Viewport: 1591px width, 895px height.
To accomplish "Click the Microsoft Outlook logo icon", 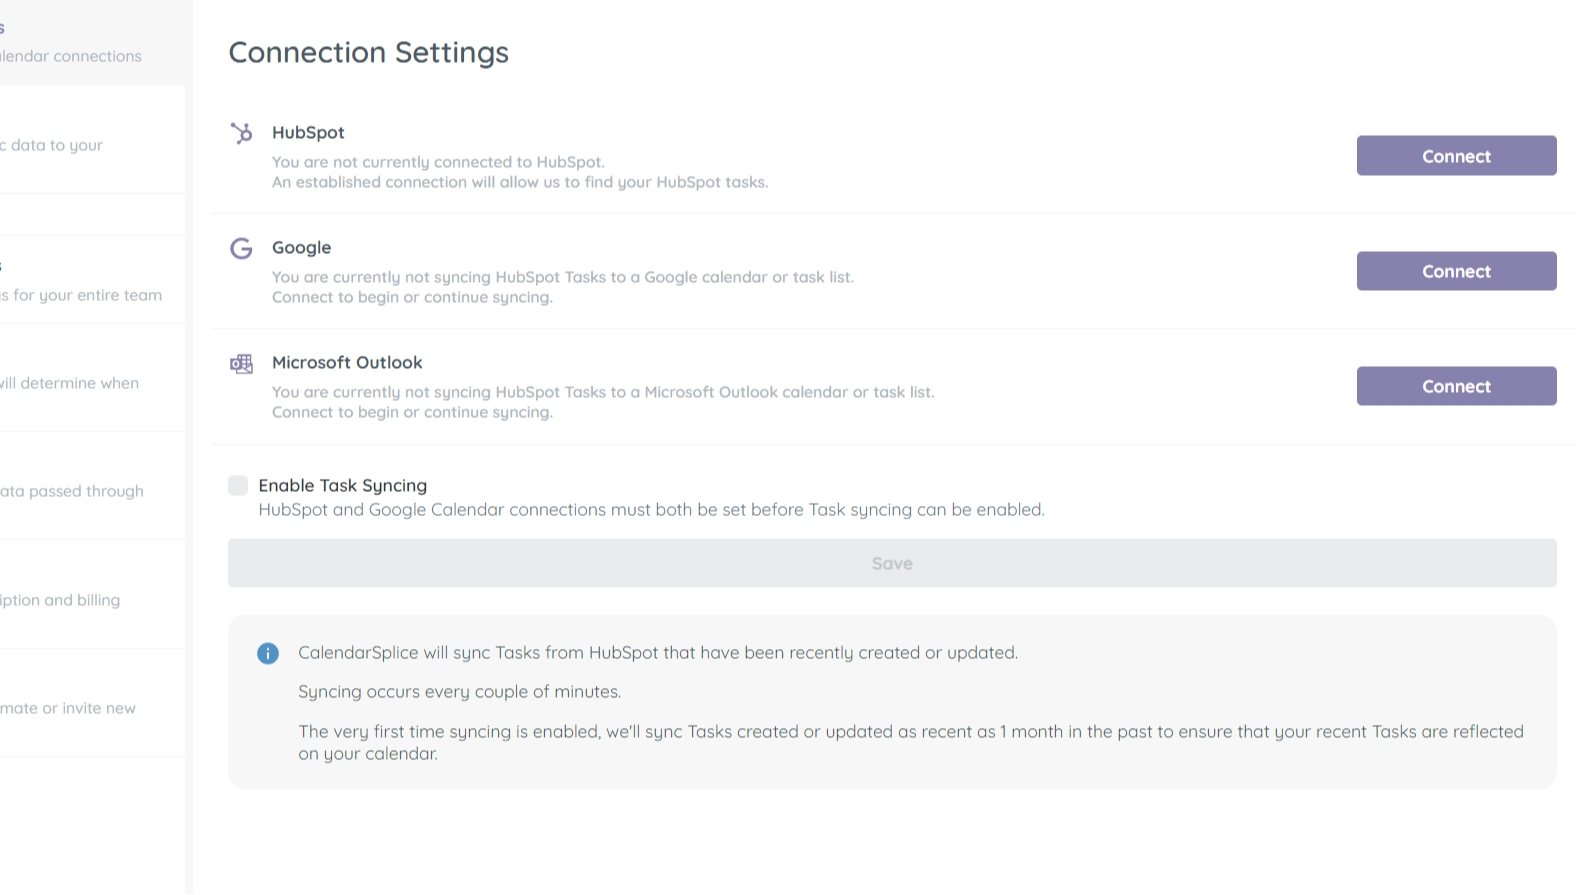I will click(x=241, y=363).
